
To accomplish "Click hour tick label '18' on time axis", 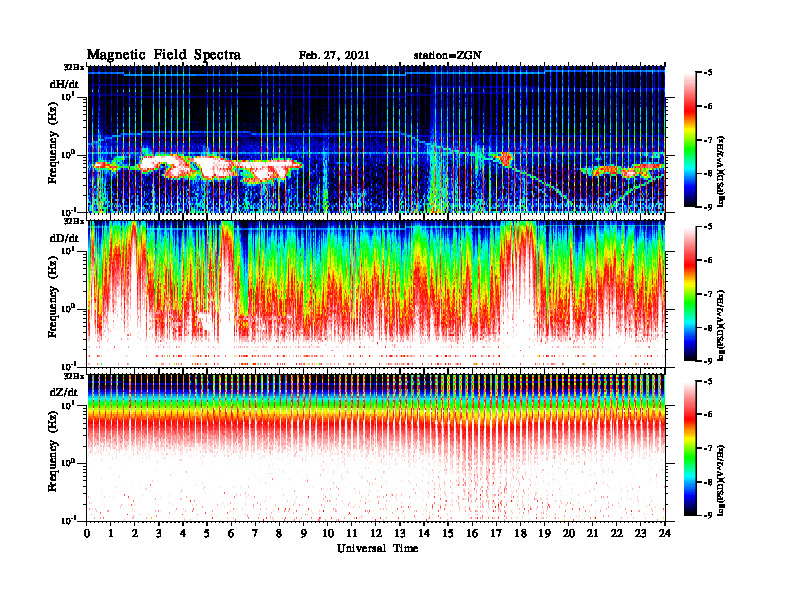I will coord(520,533).
